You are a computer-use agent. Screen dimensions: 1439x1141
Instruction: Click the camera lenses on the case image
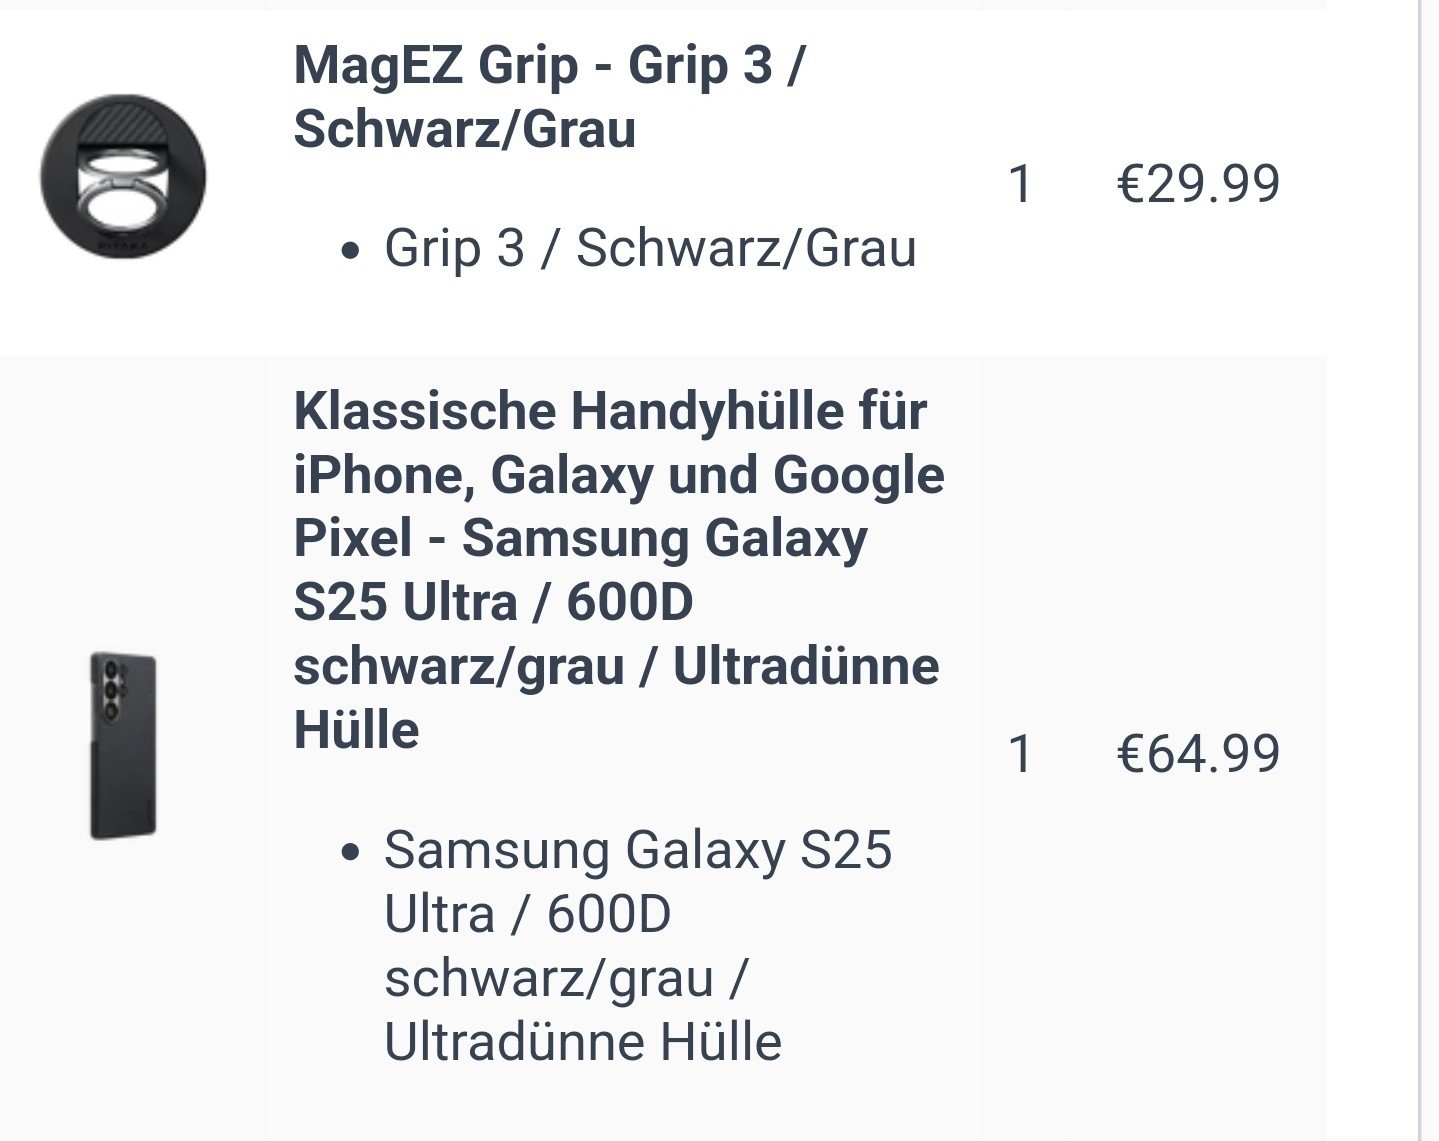click(x=109, y=690)
